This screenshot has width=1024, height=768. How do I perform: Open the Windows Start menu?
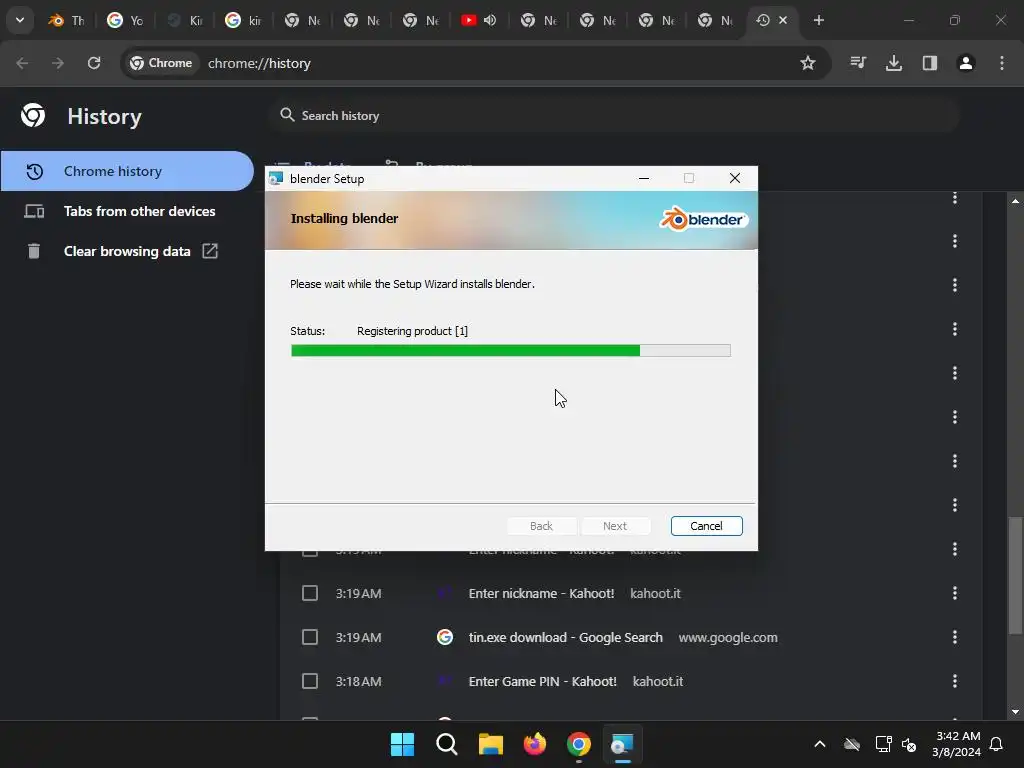tap(402, 744)
